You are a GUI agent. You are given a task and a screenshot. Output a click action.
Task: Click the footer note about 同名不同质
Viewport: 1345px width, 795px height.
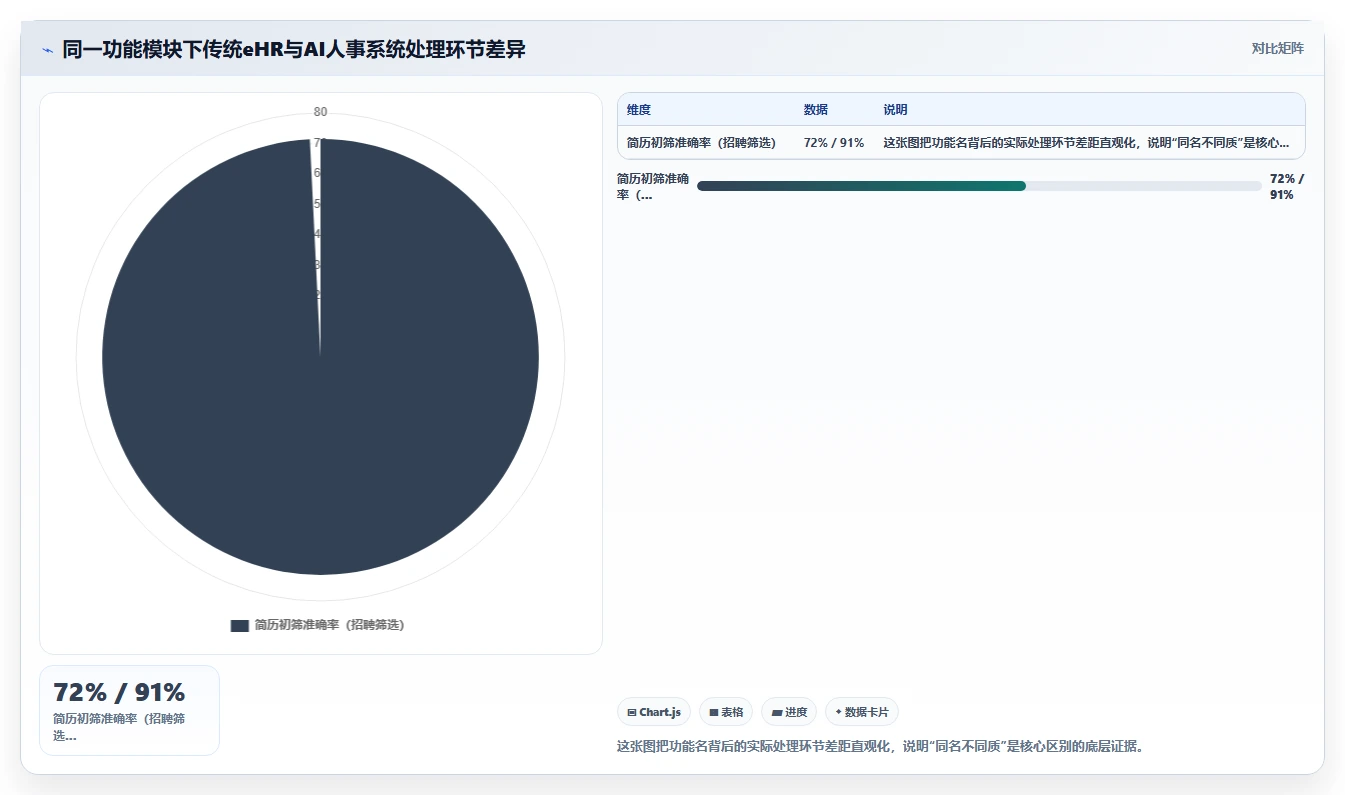[880, 746]
